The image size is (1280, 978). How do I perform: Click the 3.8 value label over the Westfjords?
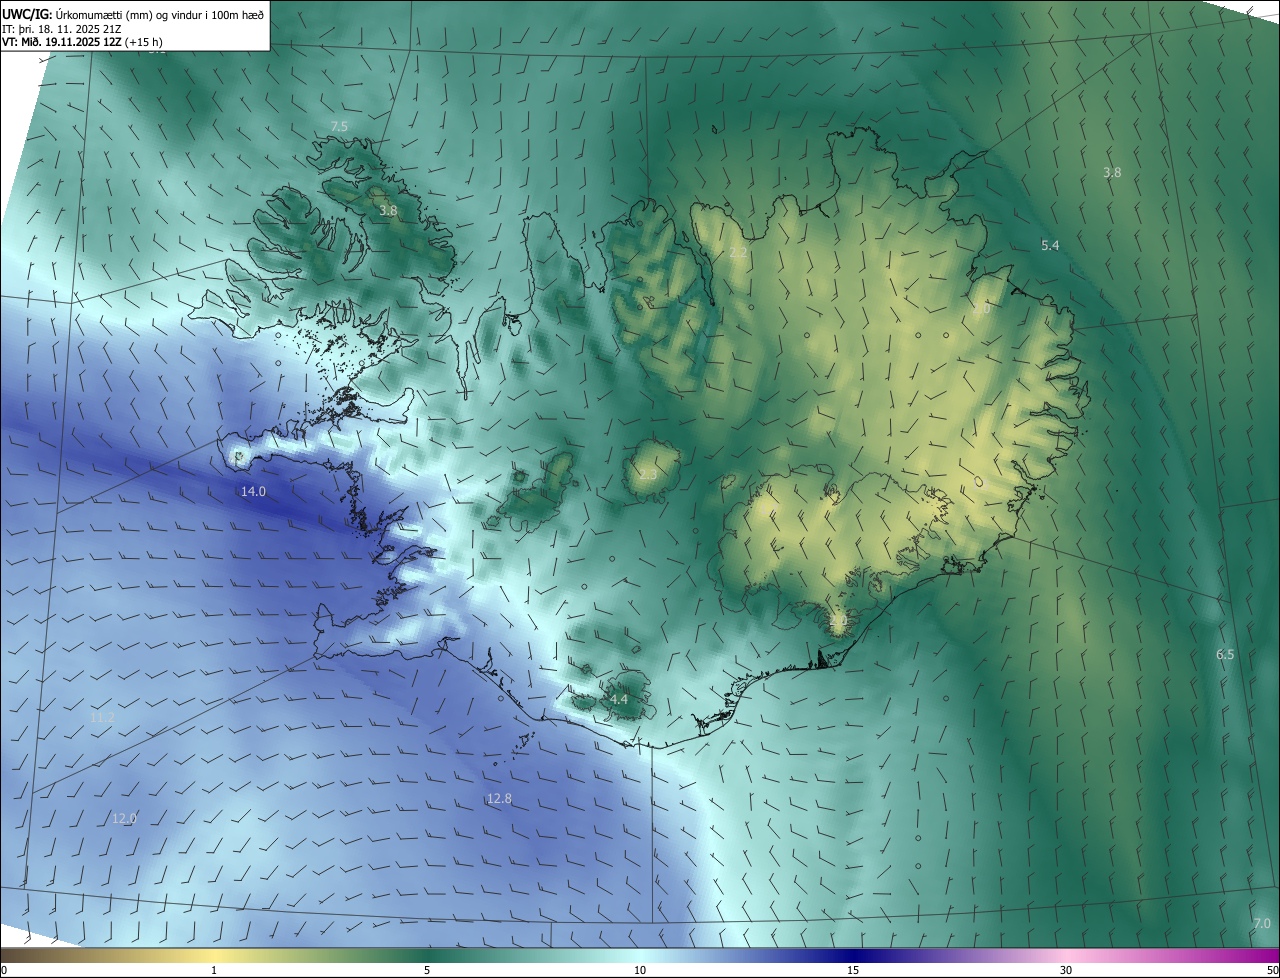pos(388,211)
